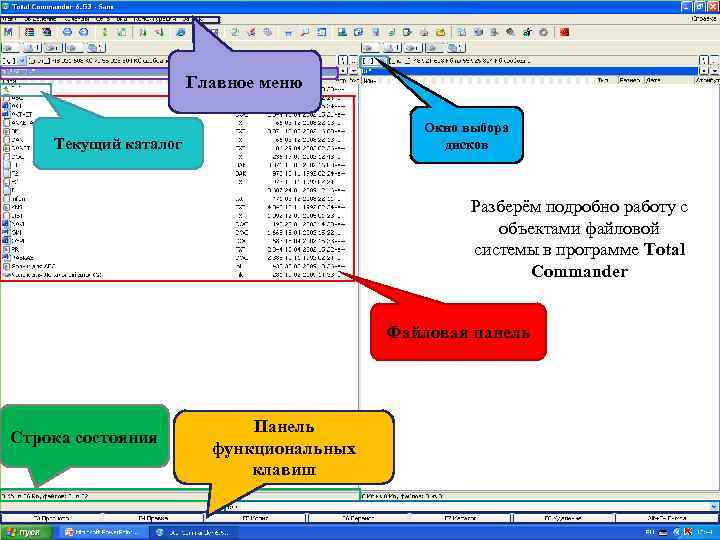720x540 pixels.
Task: Open right panel directory history arrow
Action: [x=714, y=71]
